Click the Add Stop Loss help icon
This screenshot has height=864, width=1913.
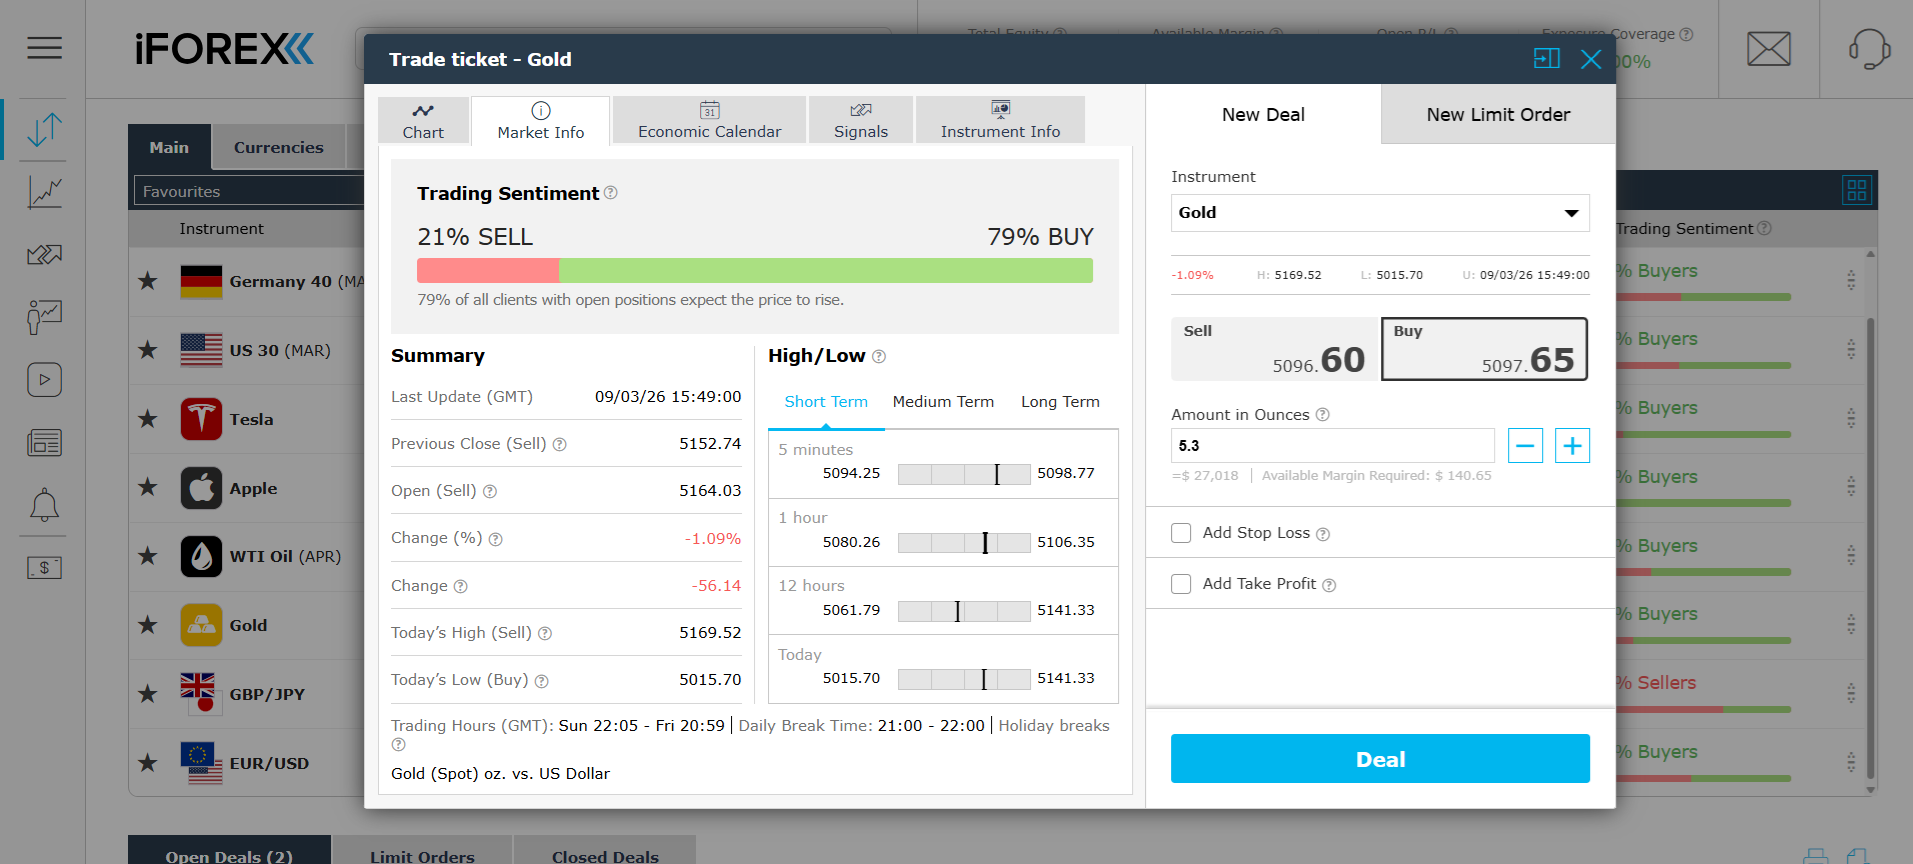point(1323,534)
